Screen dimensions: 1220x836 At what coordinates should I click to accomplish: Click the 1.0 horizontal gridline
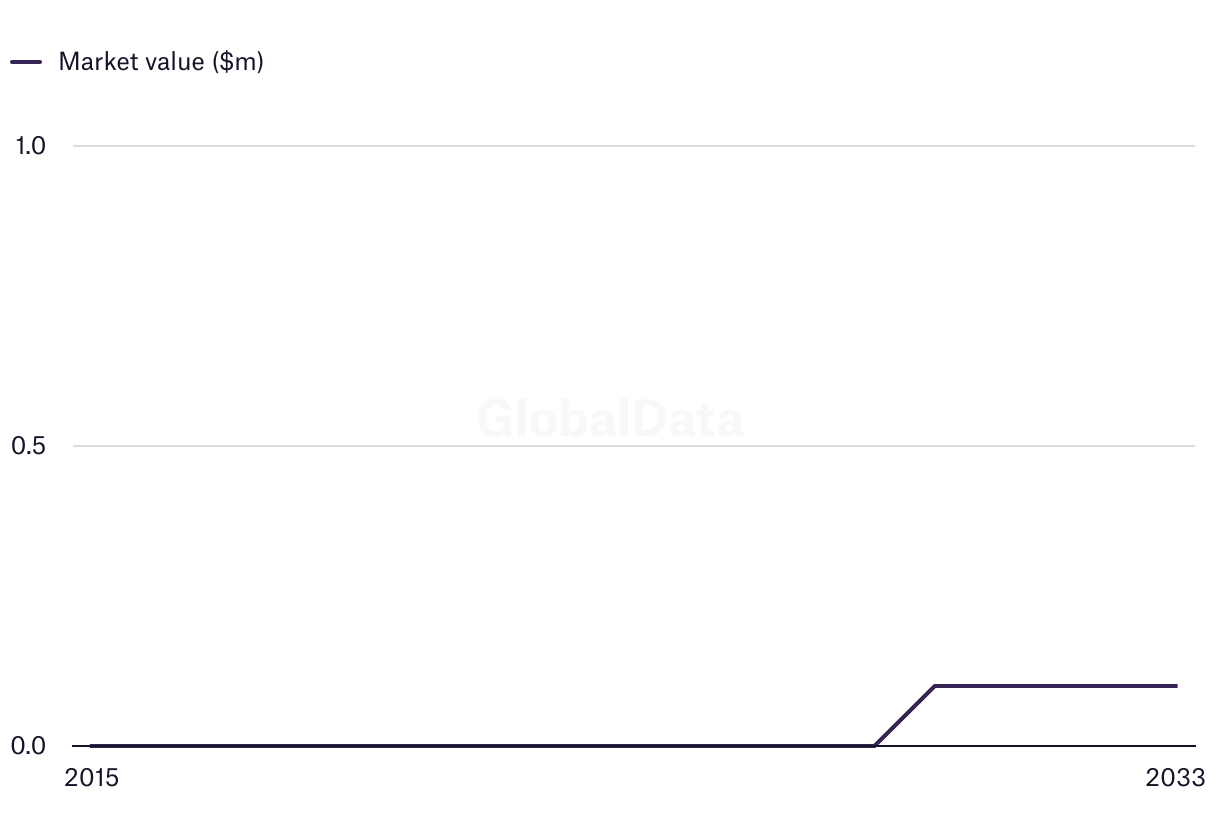[x=634, y=146]
